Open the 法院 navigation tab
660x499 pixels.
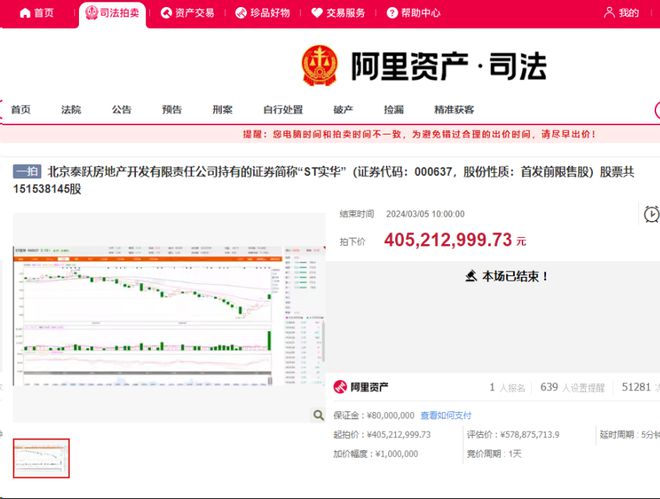pyautogui.click(x=71, y=110)
